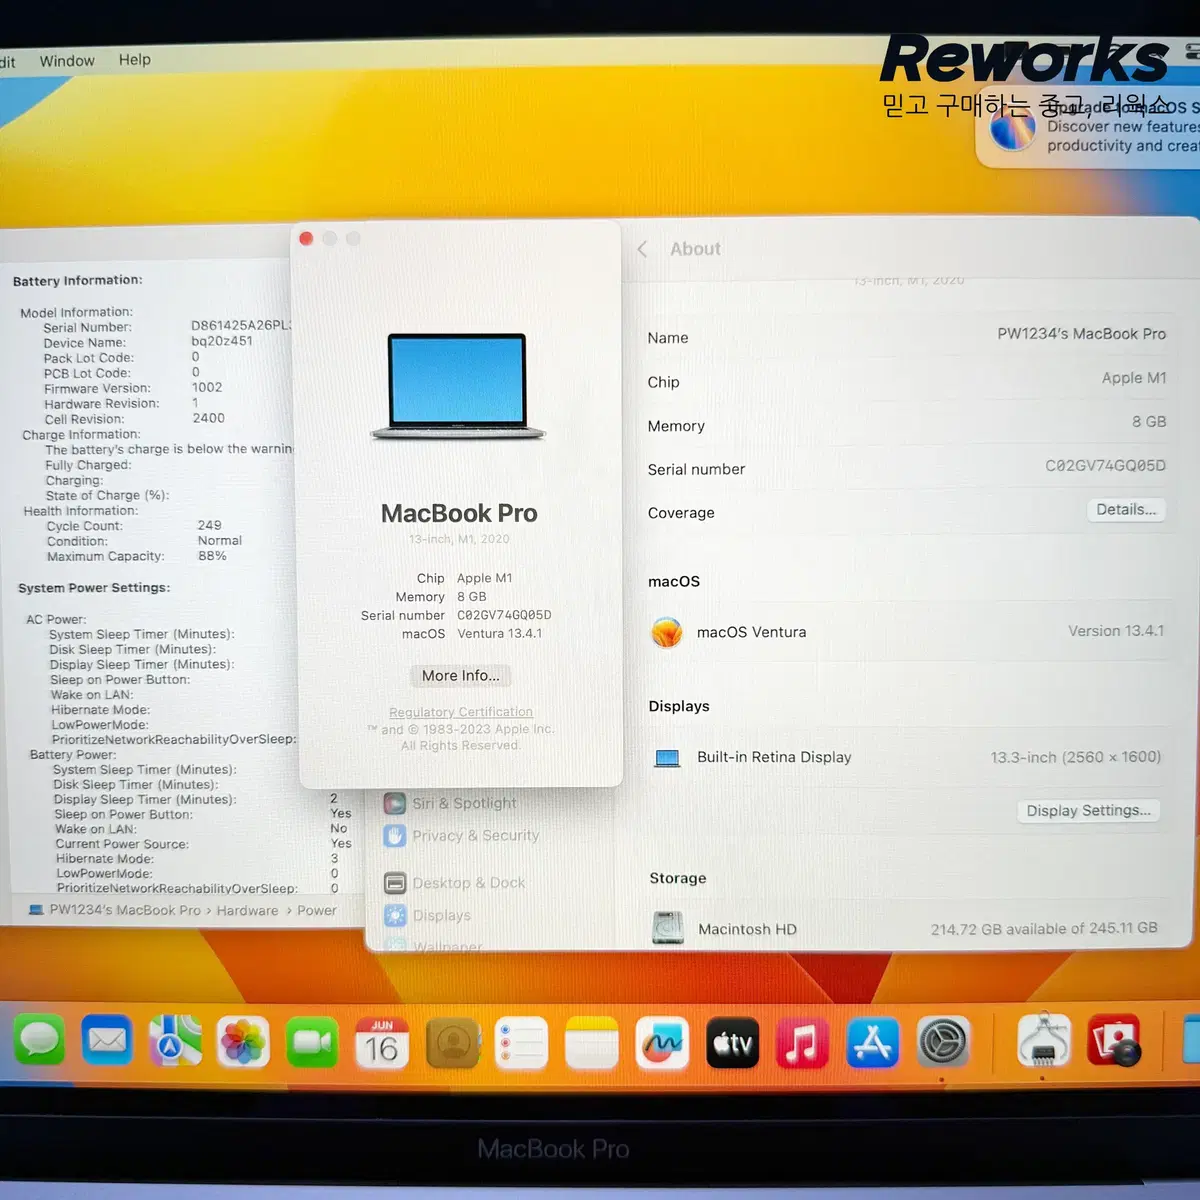Open the Regulatory Certification link
Screen dimensions: 1200x1200
point(461,712)
